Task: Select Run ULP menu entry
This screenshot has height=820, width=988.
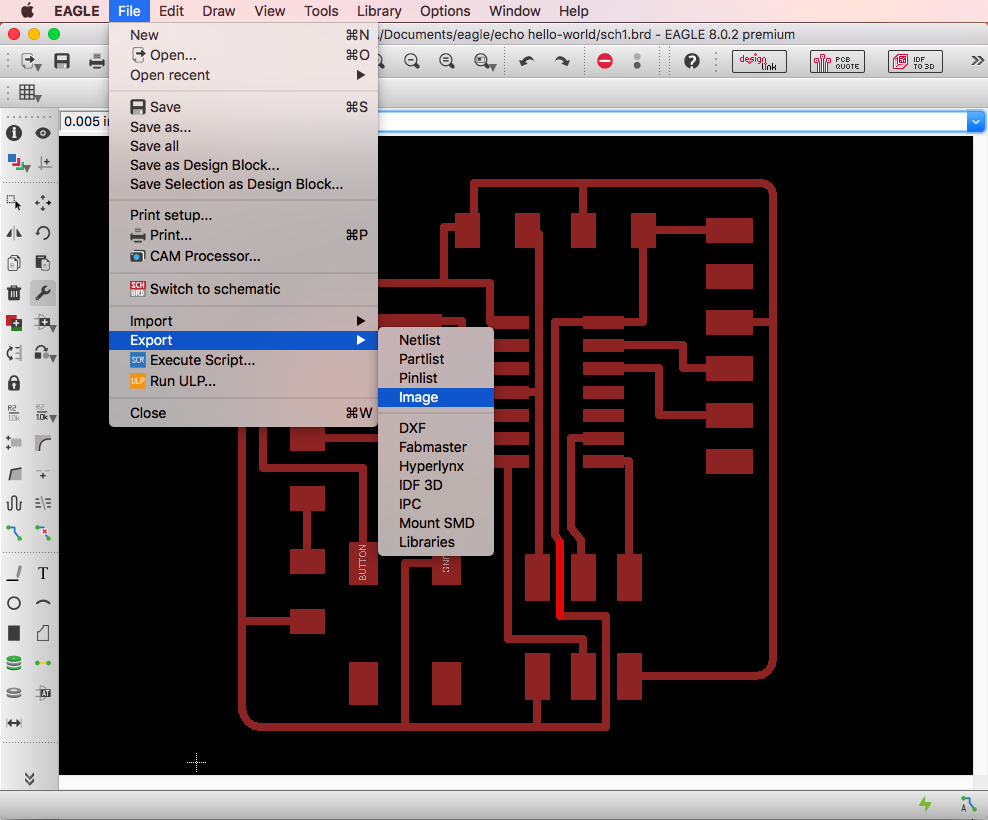Action: (243, 381)
